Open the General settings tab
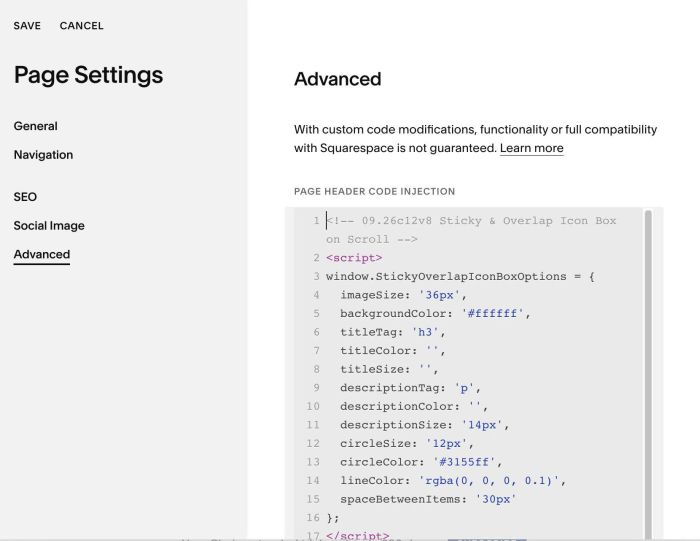Screen dimensions: 700x541 [x=35, y=126]
